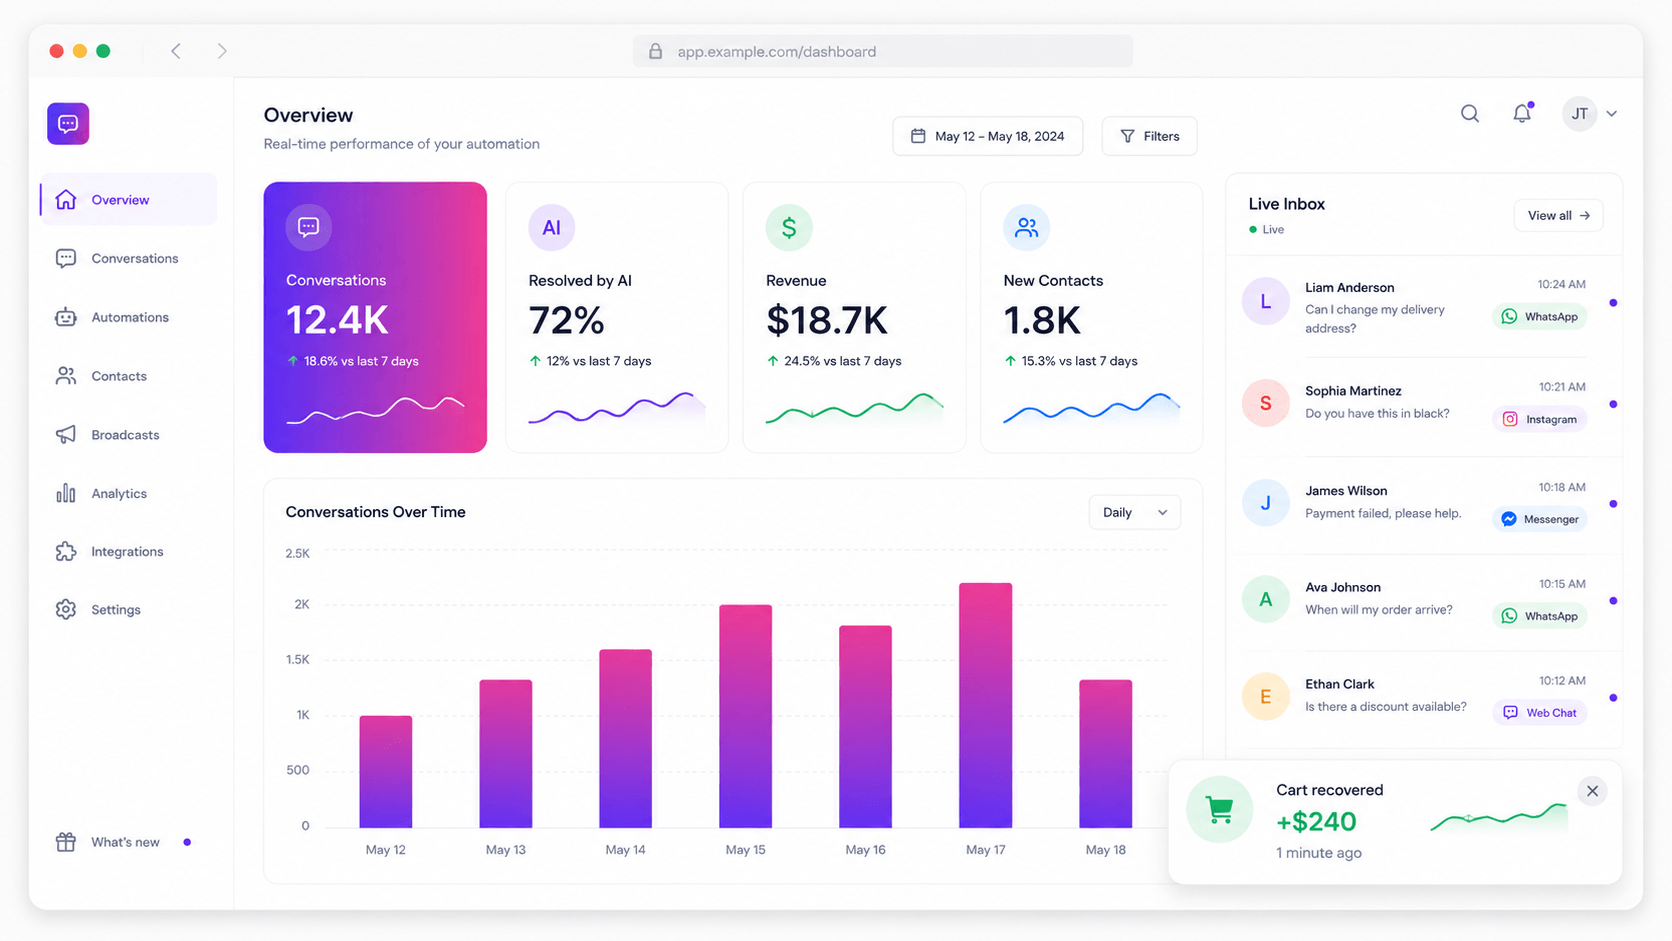Image resolution: width=1672 pixels, height=941 pixels.
Task: Open the Daily interval dropdown
Action: [1134, 512]
